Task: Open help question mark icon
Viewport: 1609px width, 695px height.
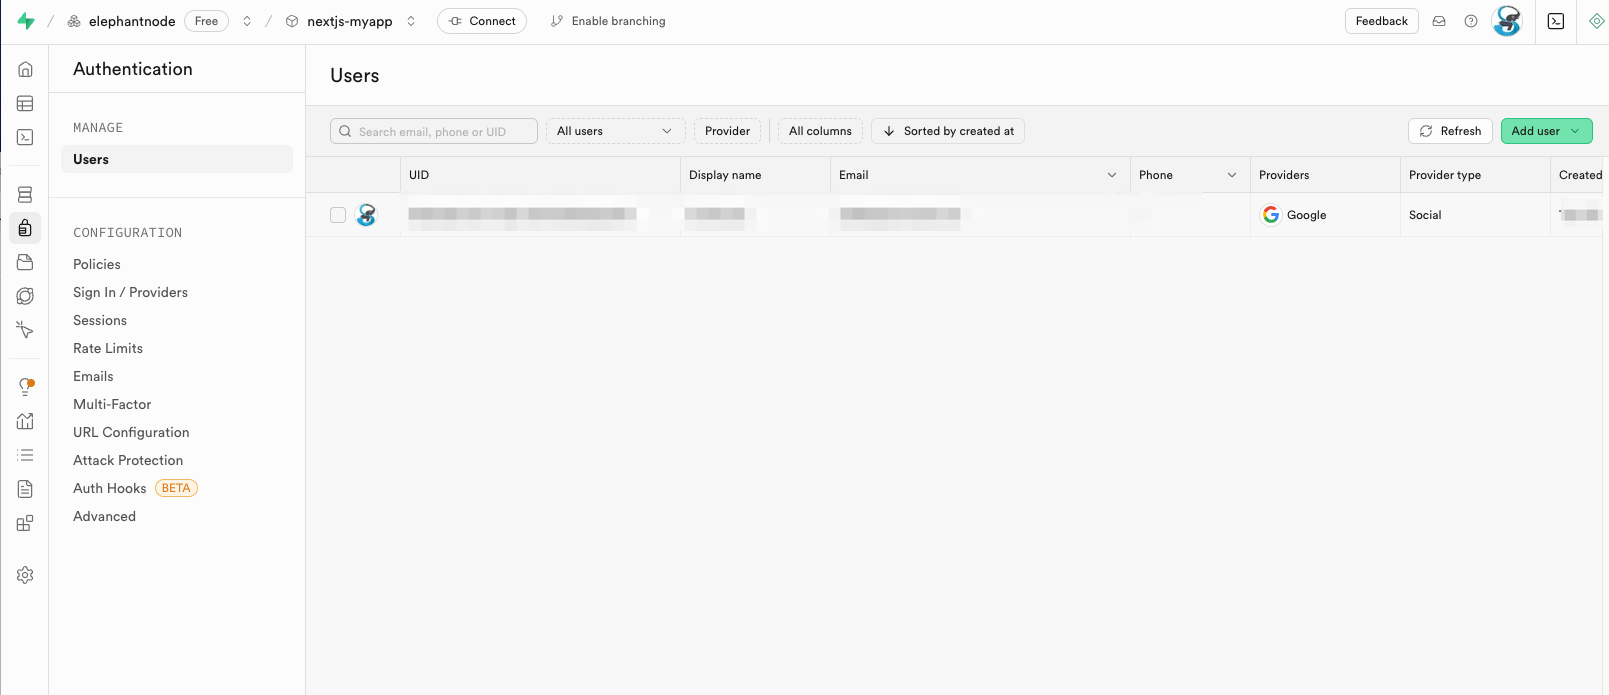Action: [x=1471, y=21]
